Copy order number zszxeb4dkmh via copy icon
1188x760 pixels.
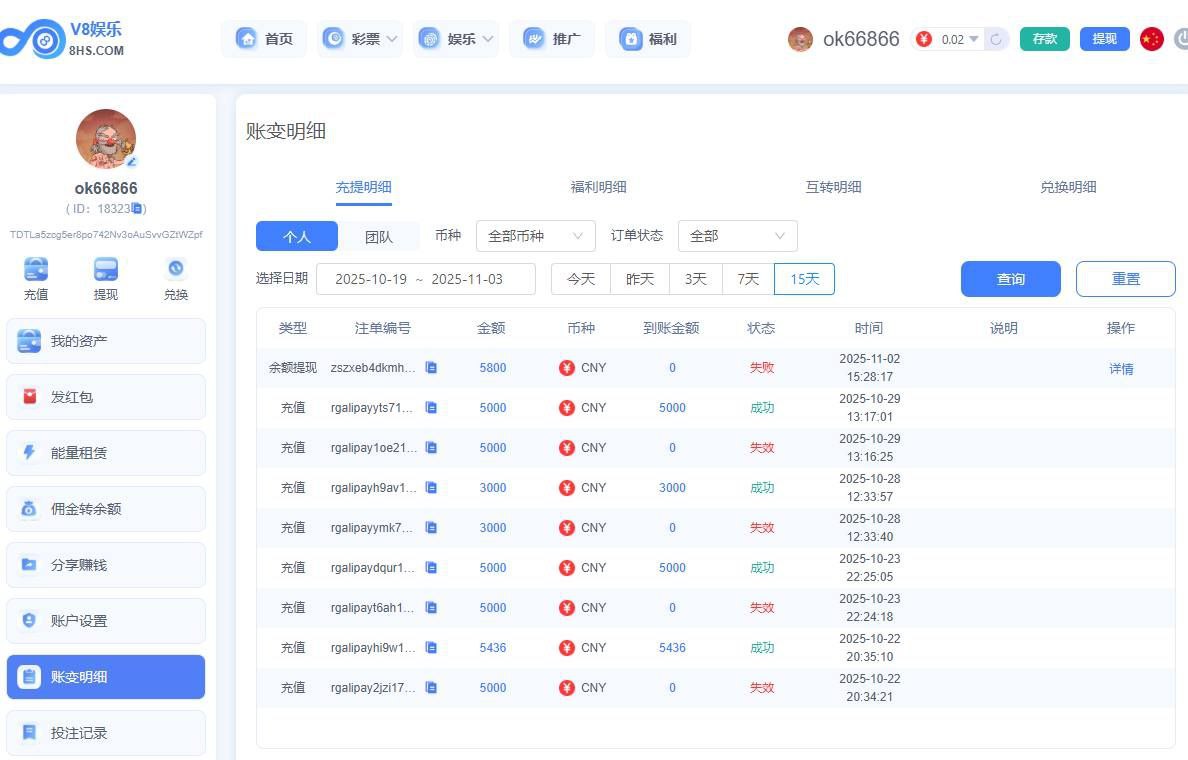pyautogui.click(x=431, y=368)
